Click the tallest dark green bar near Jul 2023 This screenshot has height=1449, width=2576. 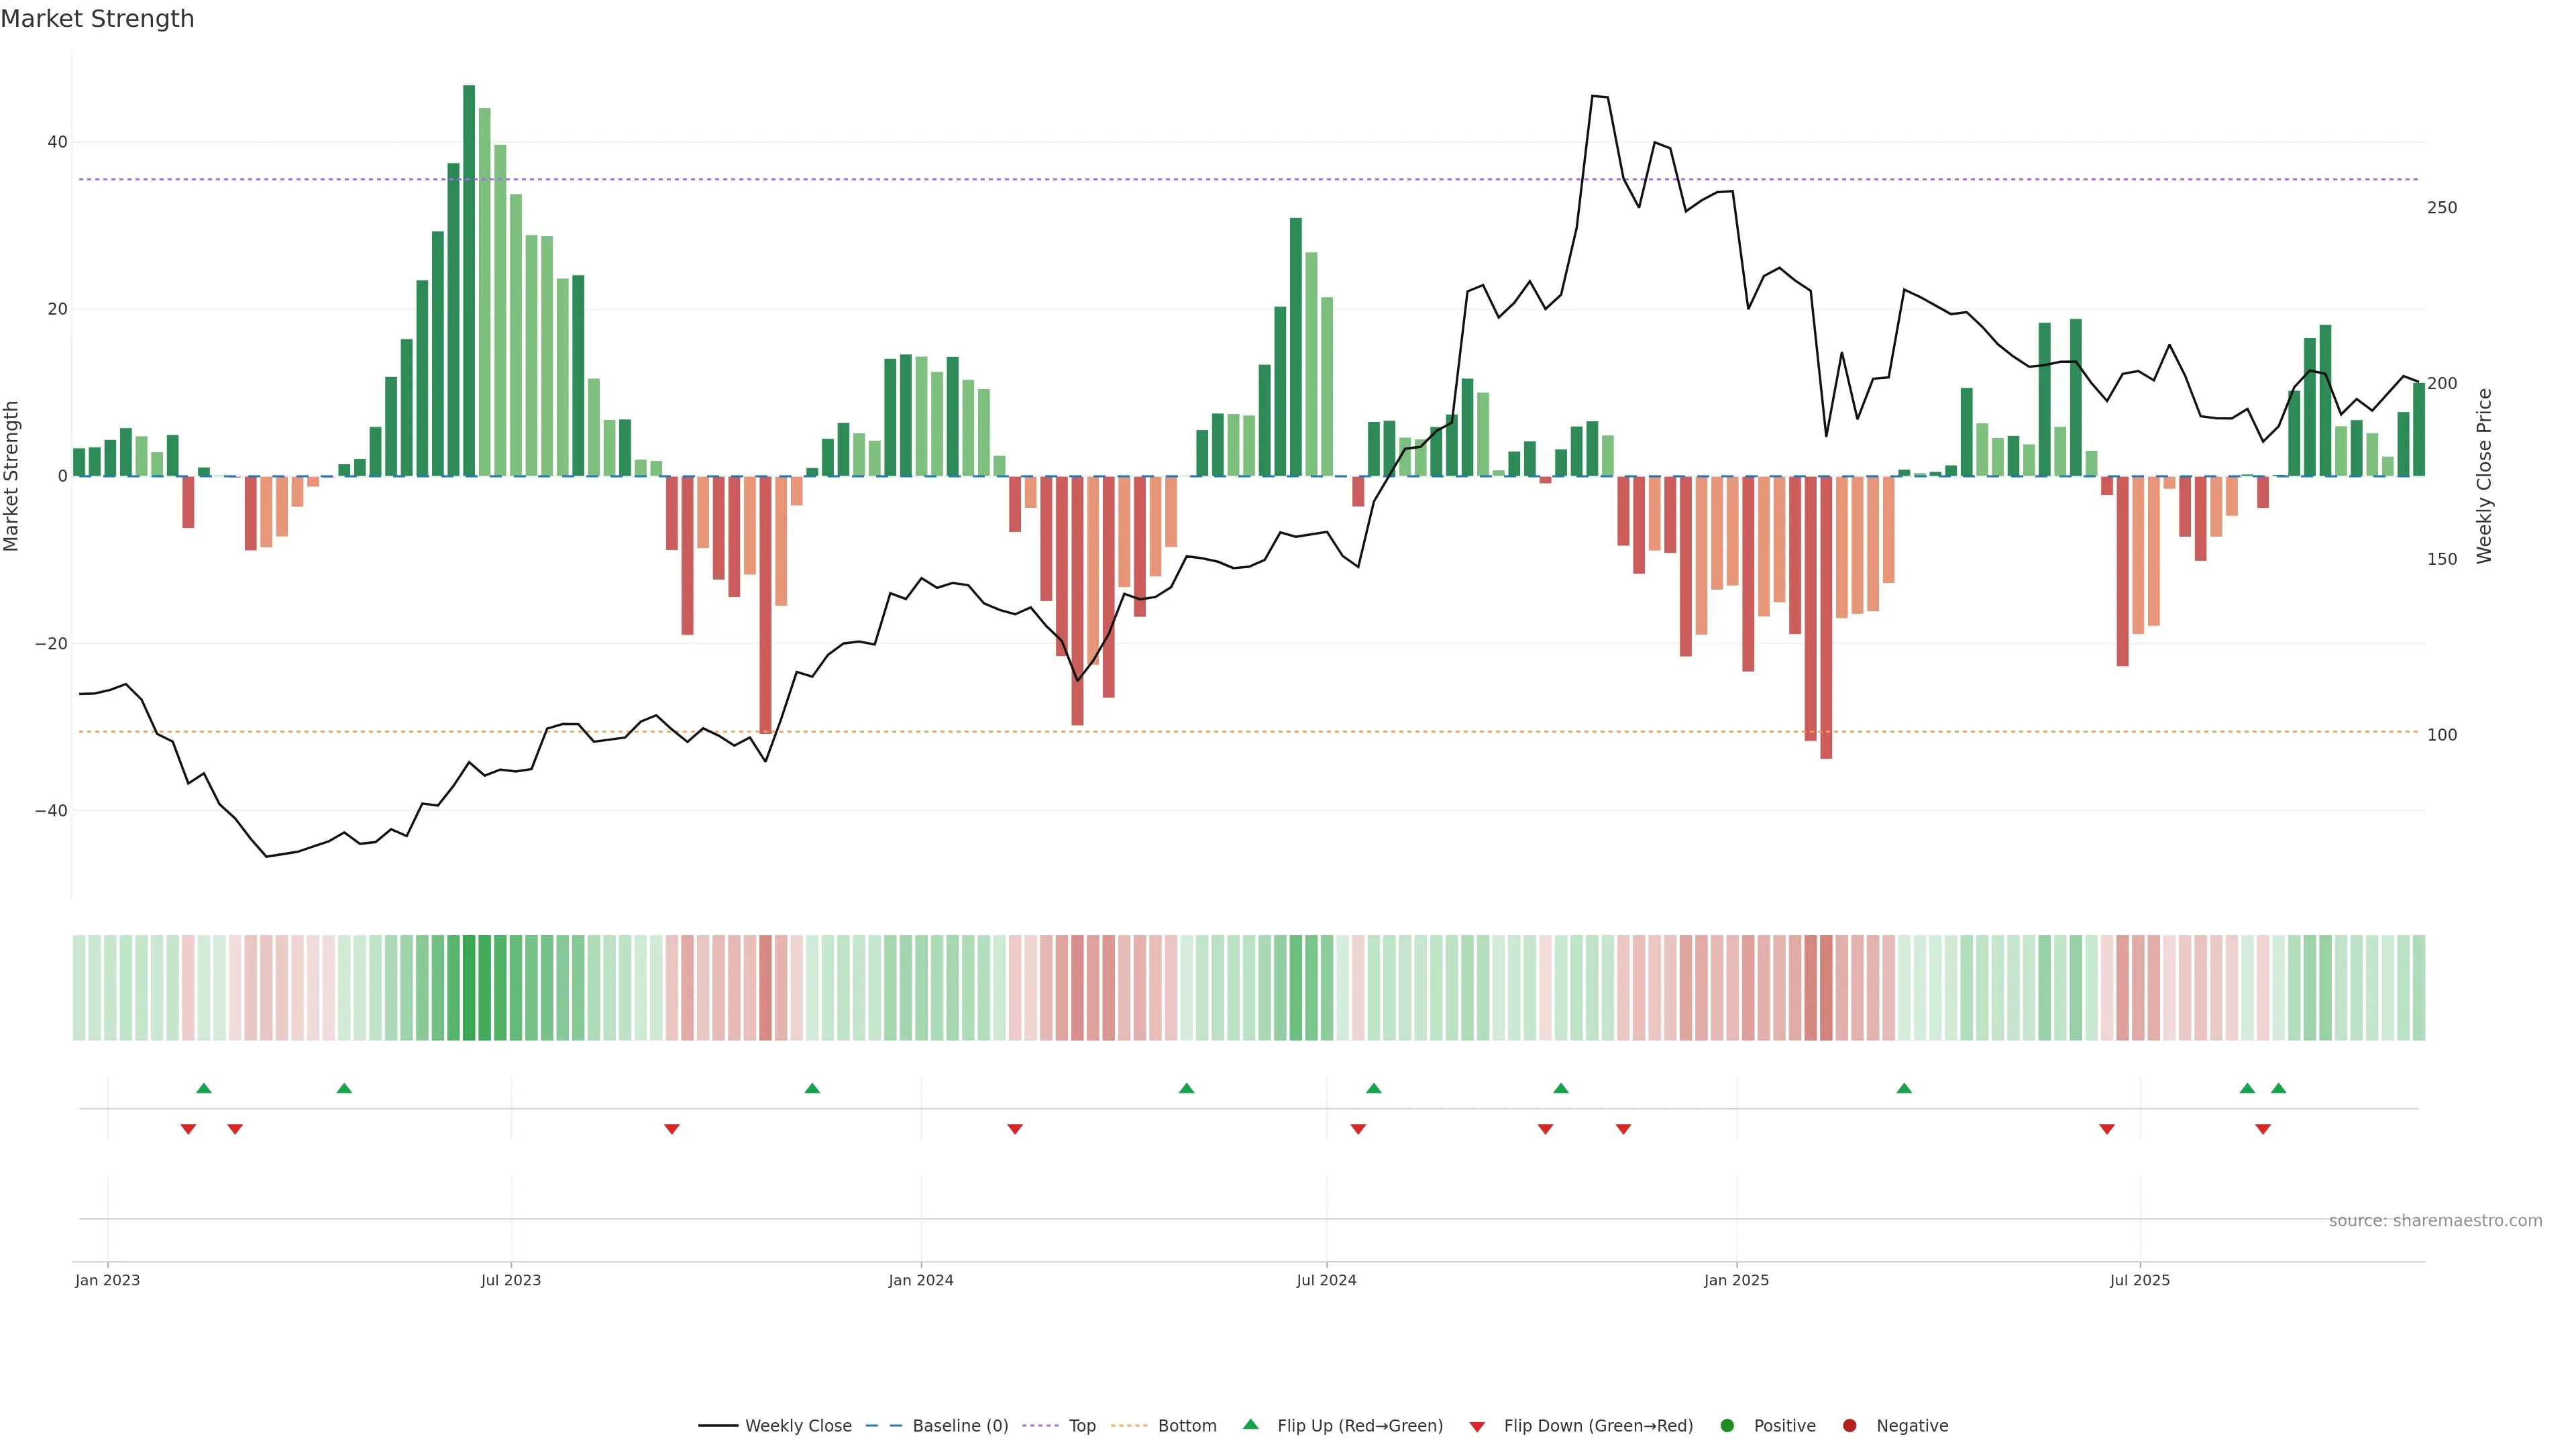pyautogui.click(x=469, y=280)
